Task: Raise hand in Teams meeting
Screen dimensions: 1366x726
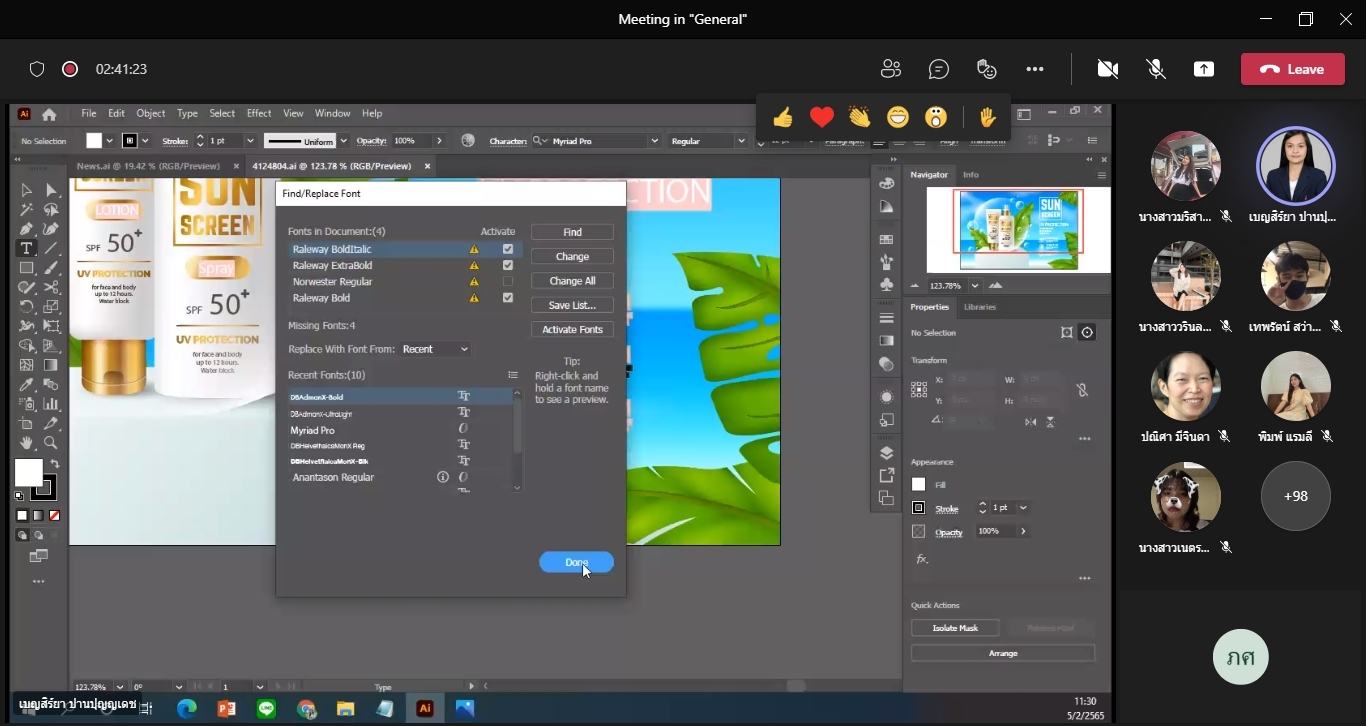Action: (988, 118)
